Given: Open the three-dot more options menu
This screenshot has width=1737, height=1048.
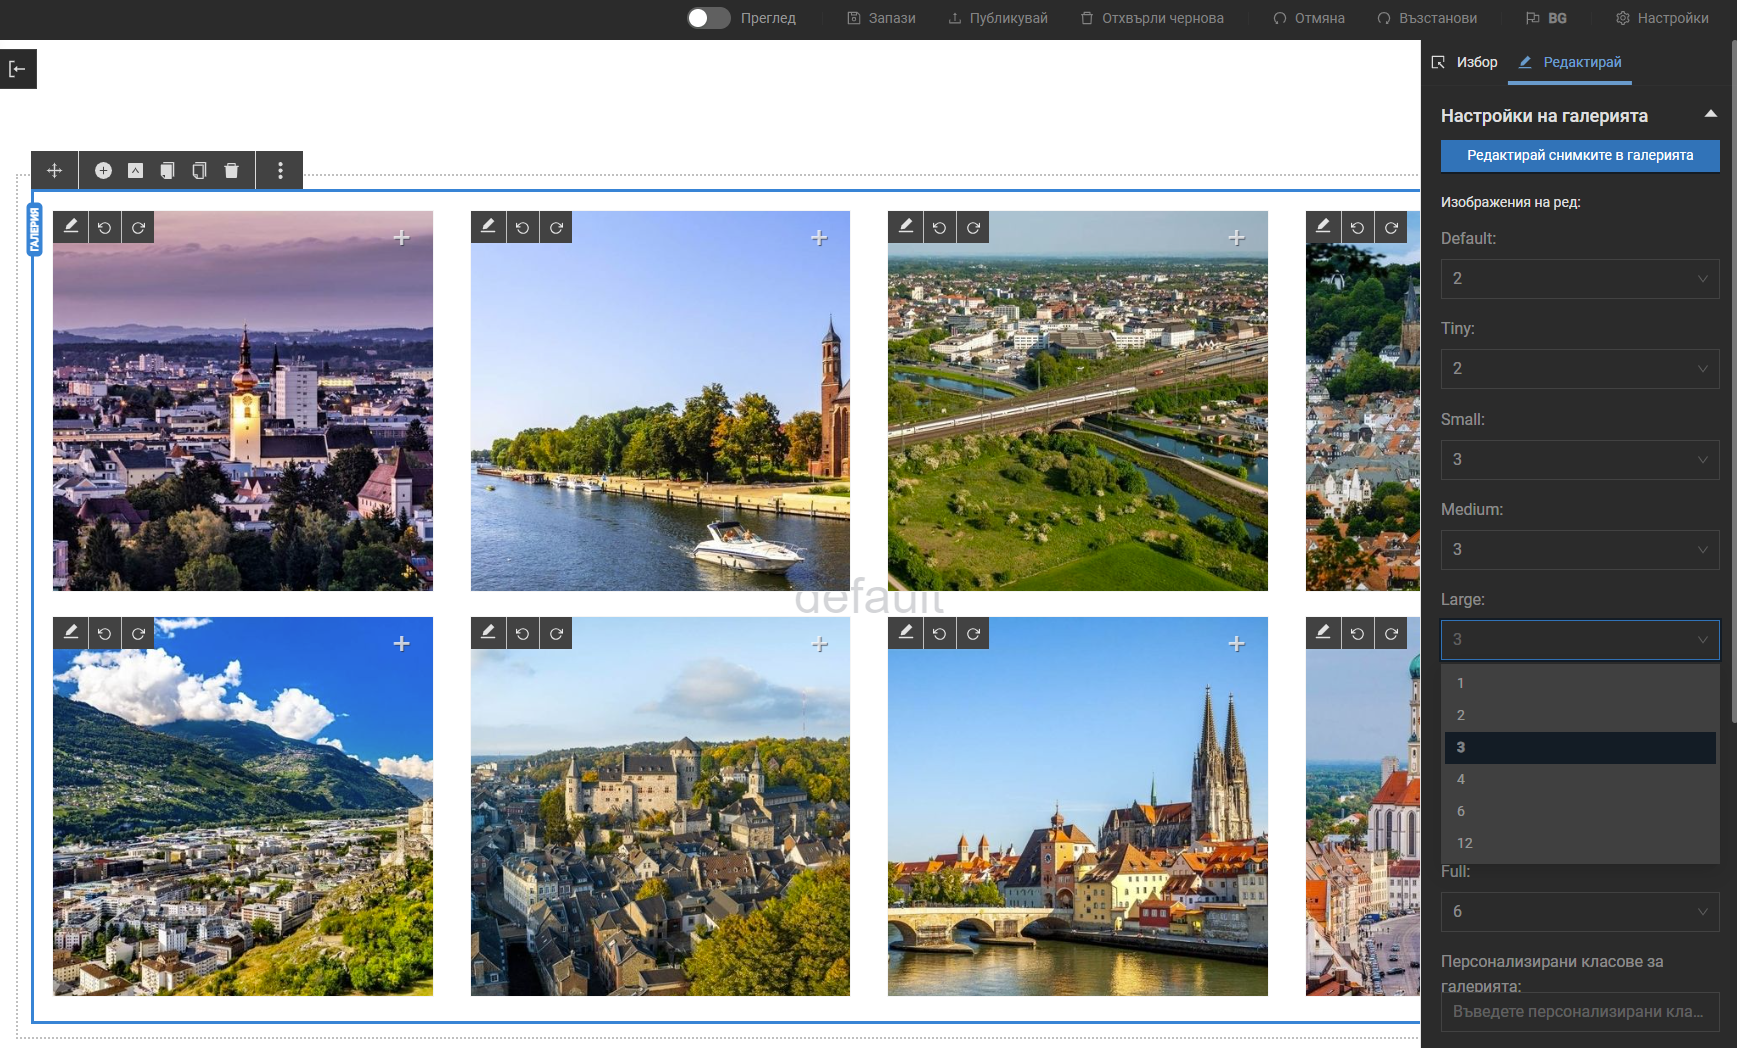Looking at the screenshot, I should (x=280, y=171).
